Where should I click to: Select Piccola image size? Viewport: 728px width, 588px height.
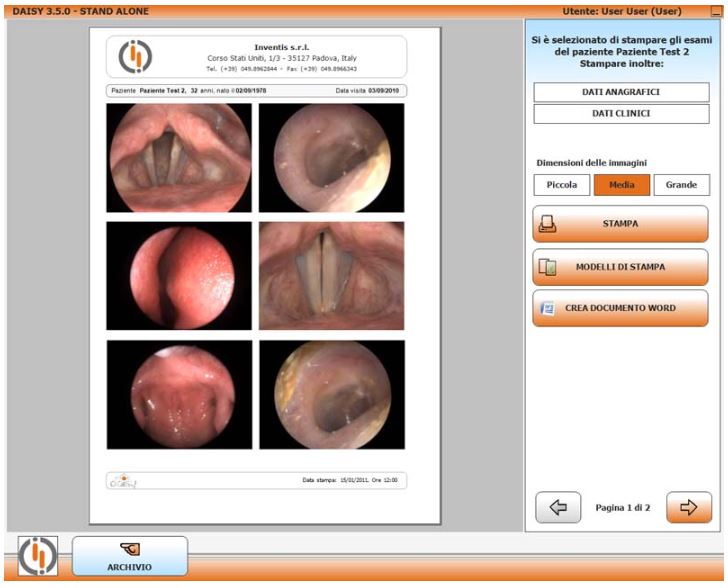pos(561,185)
